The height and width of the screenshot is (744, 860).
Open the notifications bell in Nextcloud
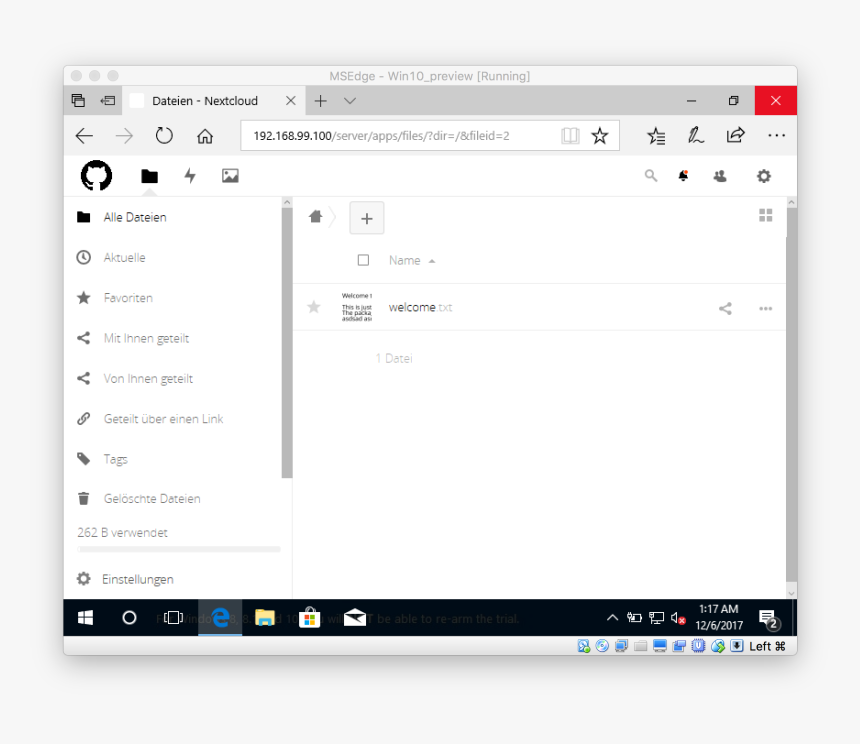[x=683, y=176]
